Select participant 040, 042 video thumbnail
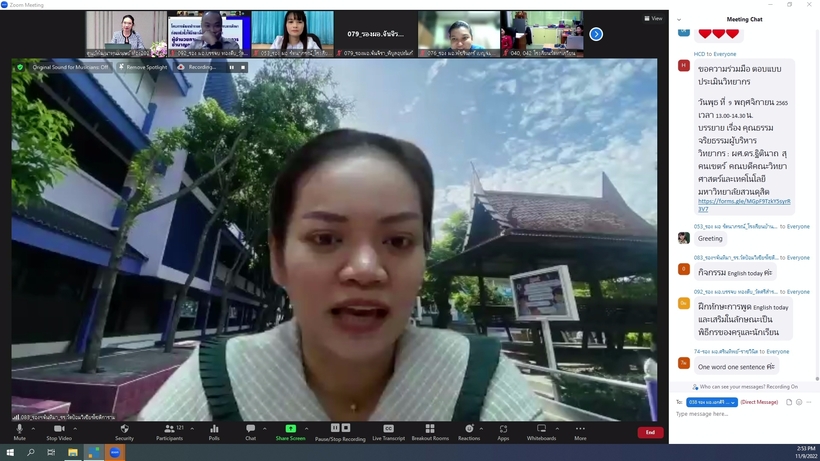Viewport: 820px width, 461px height. point(542,34)
